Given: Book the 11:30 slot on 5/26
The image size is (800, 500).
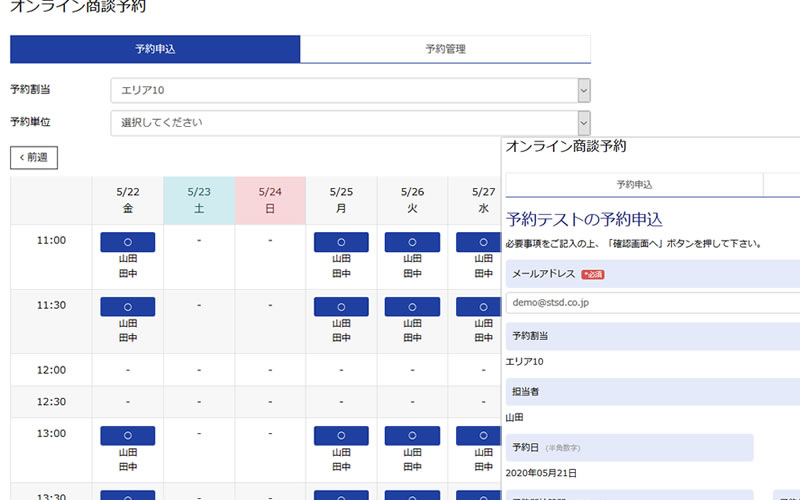Looking at the screenshot, I should [x=412, y=307].
